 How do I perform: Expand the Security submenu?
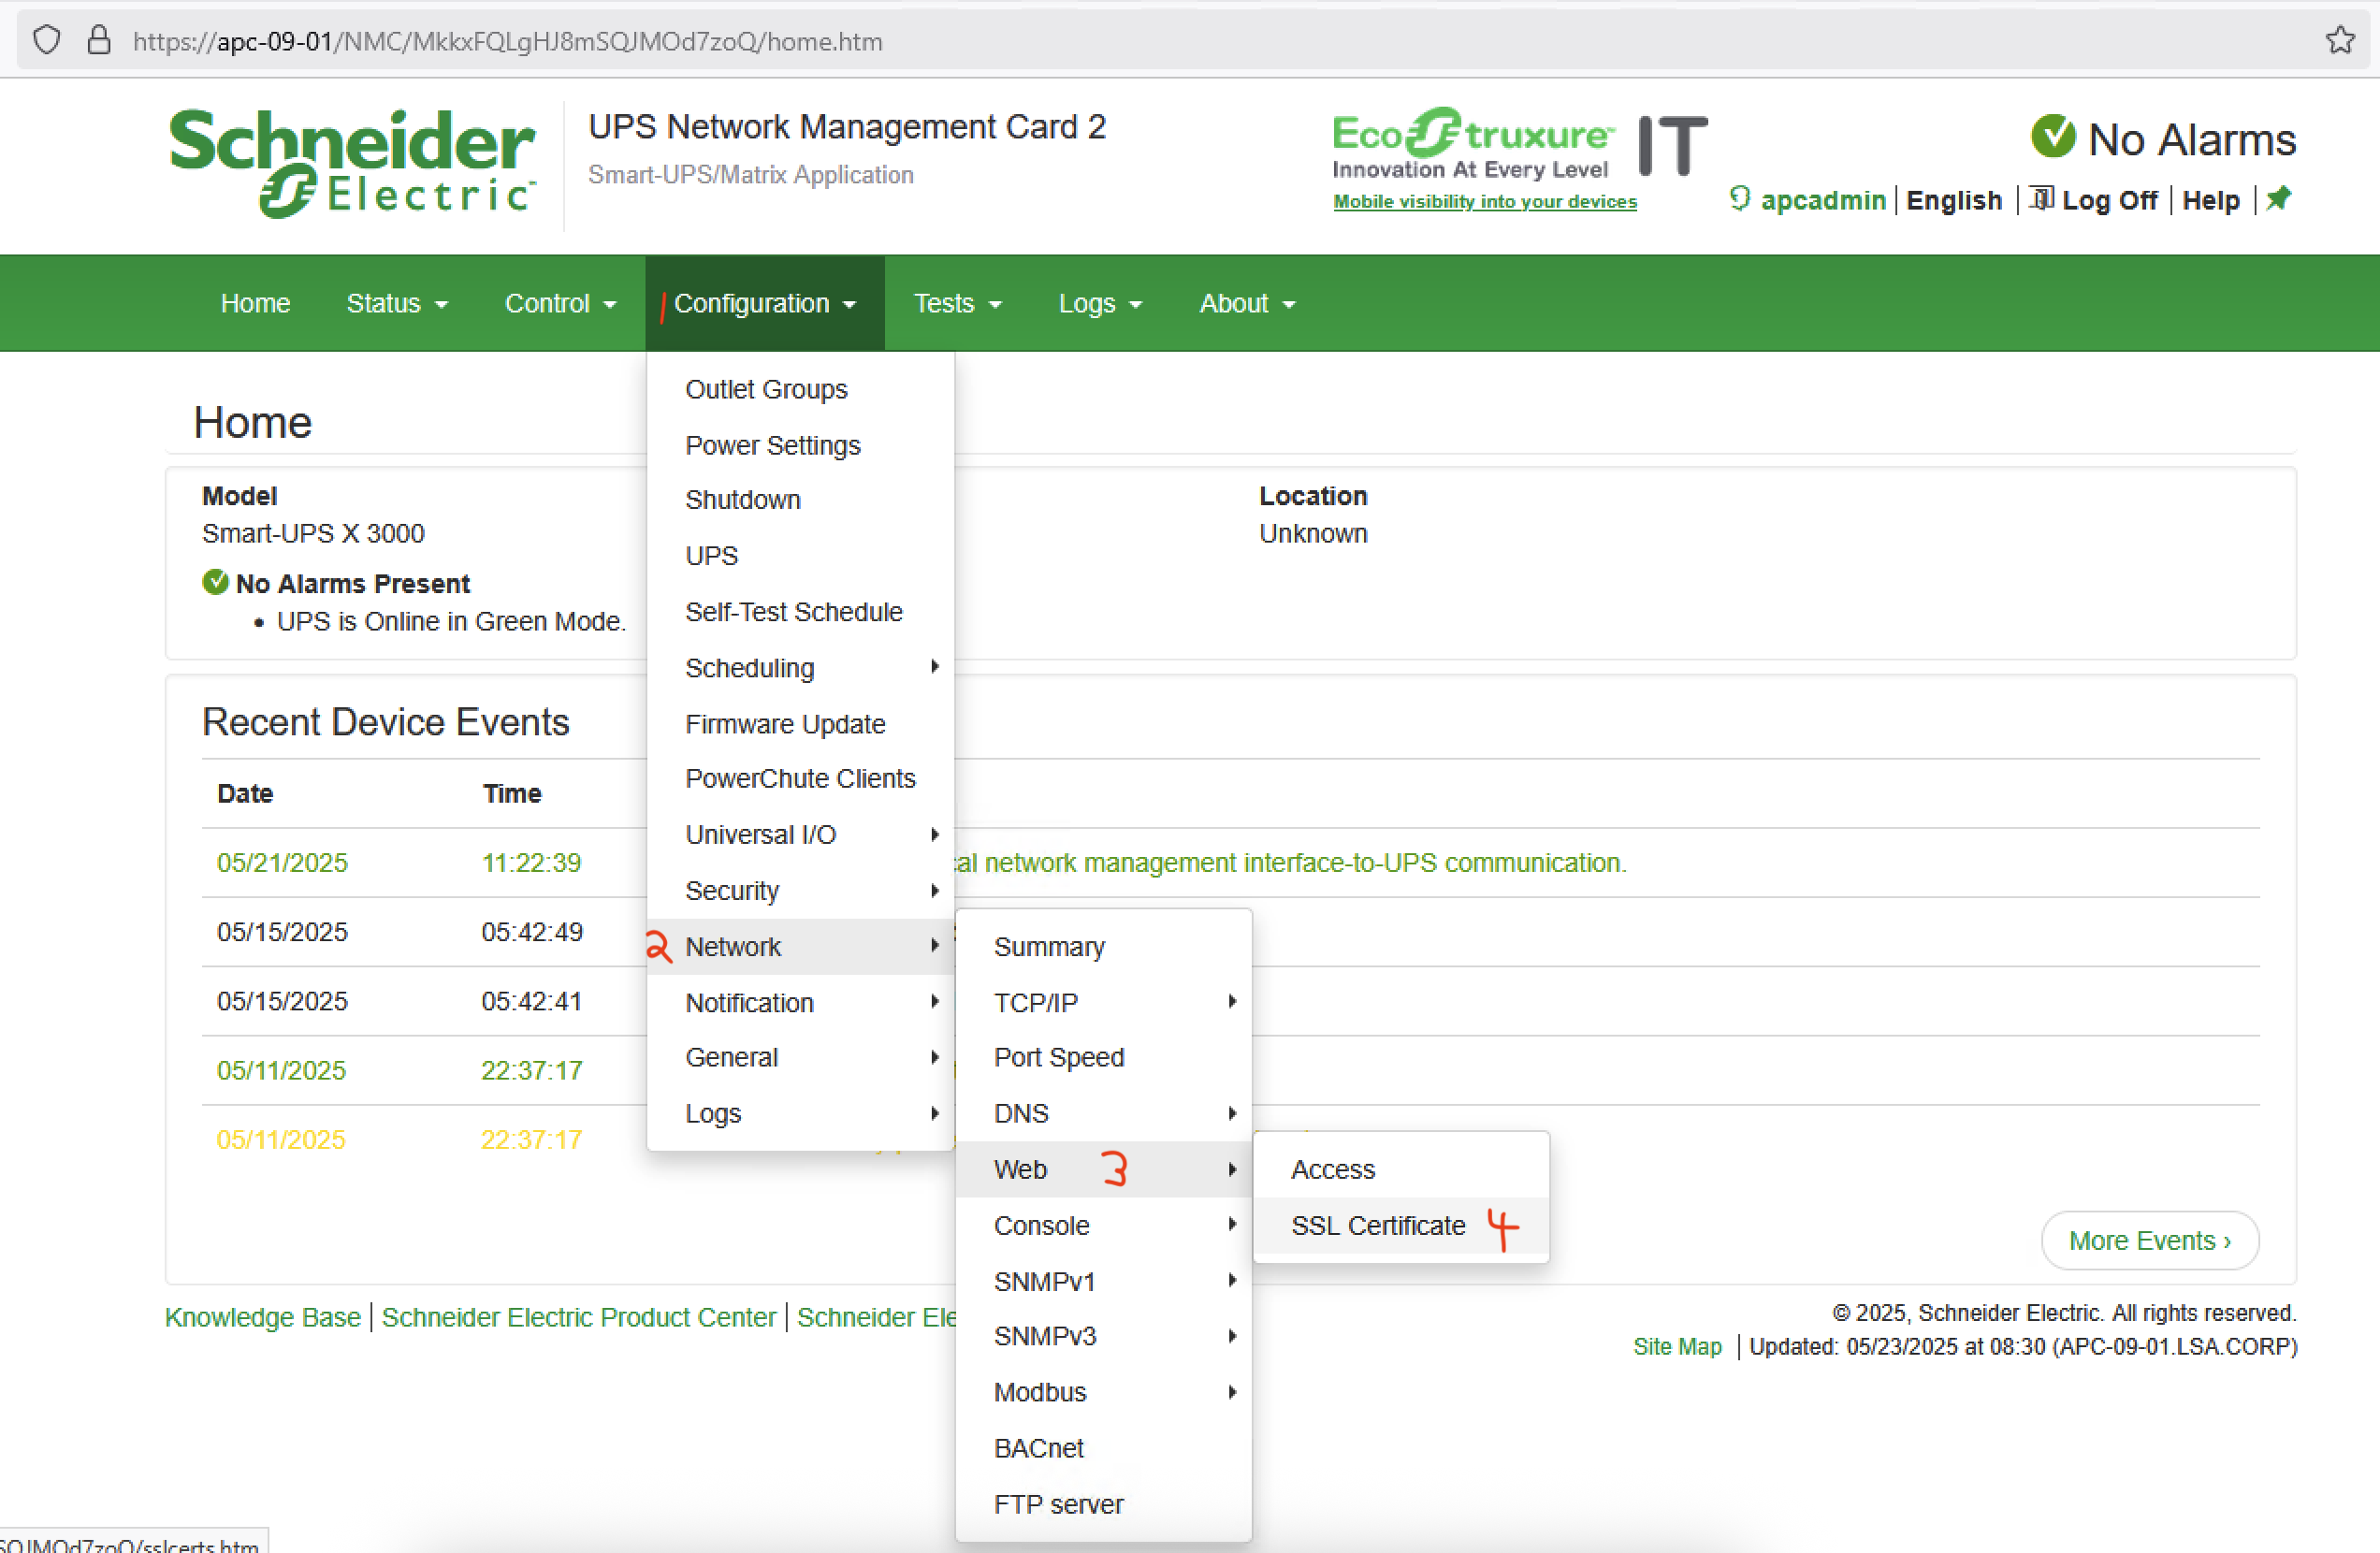click(800, 890)
